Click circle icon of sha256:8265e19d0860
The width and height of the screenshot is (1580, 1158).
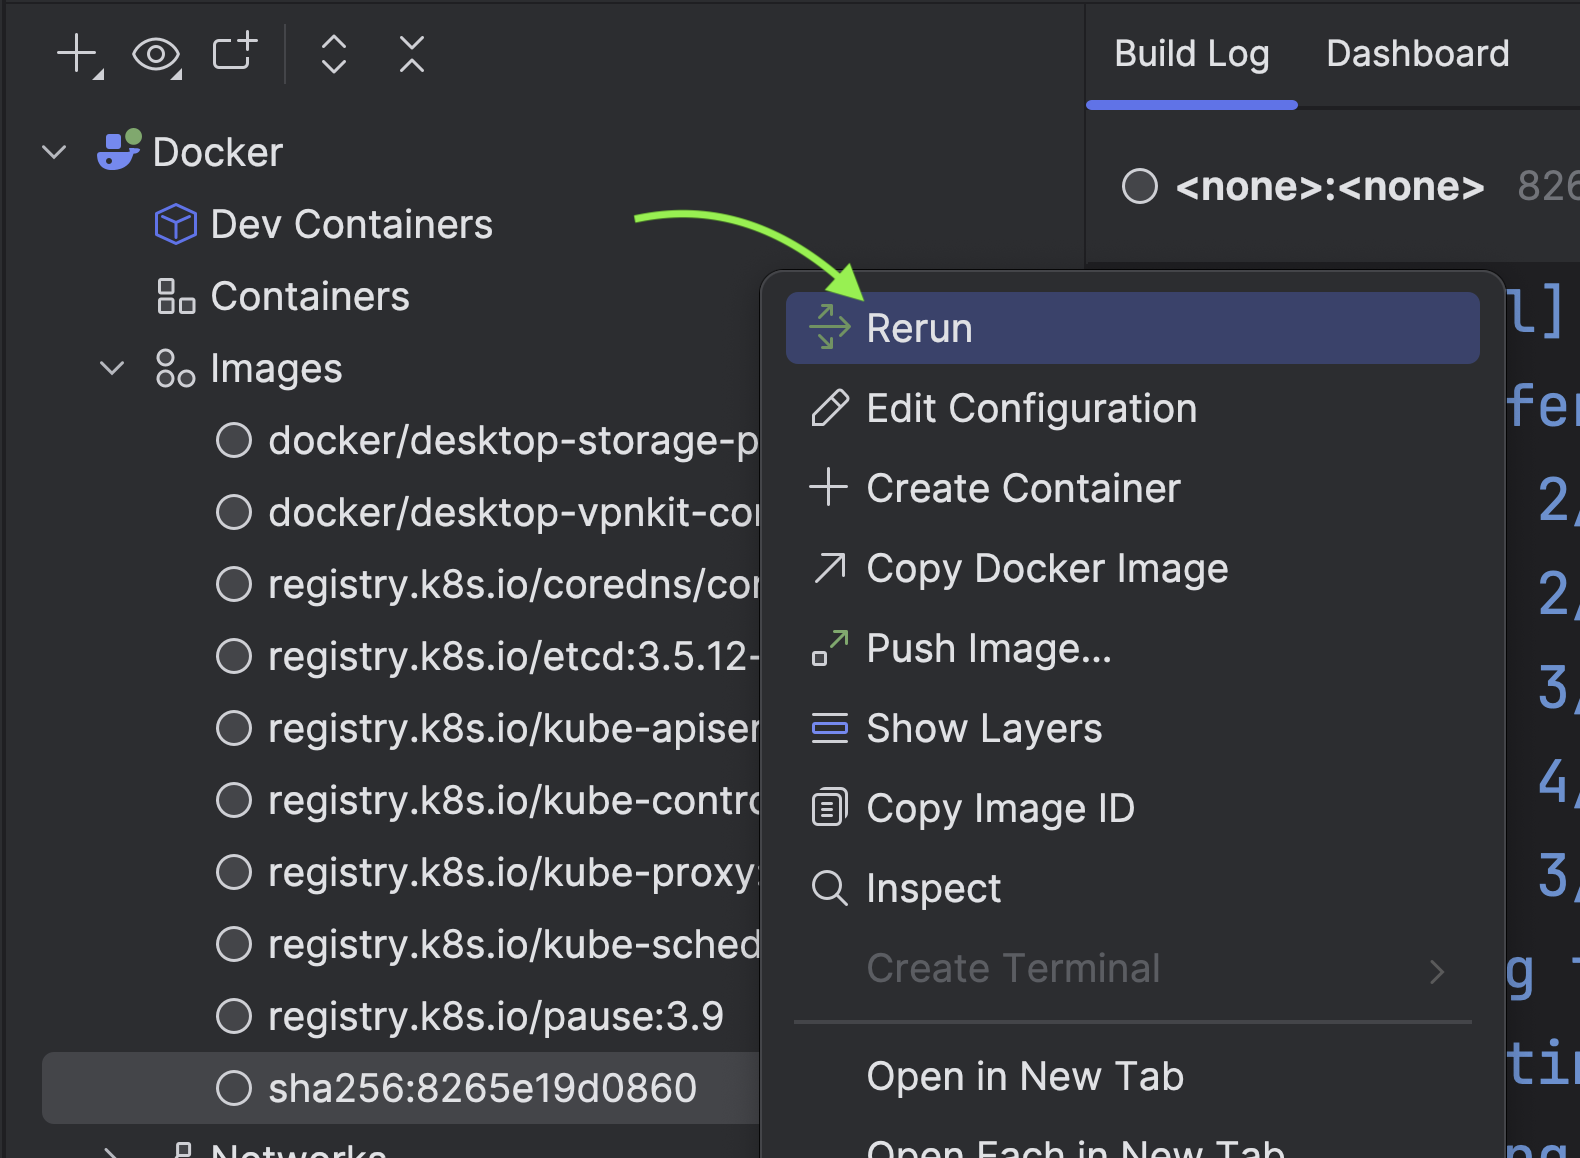click(x=234, y=1088)
